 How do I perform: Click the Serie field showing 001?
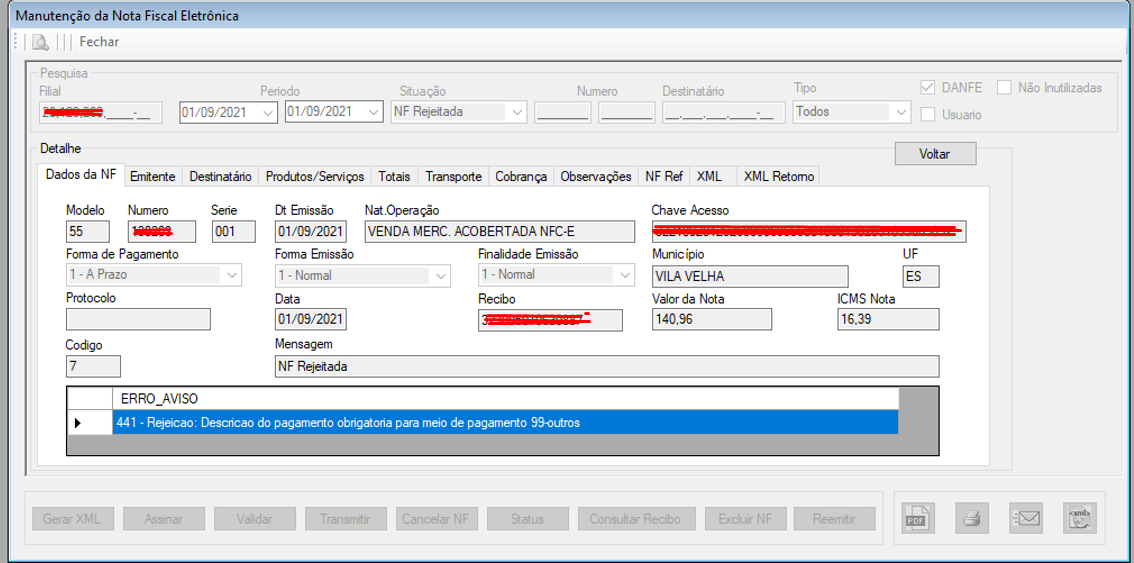(234, 231)
